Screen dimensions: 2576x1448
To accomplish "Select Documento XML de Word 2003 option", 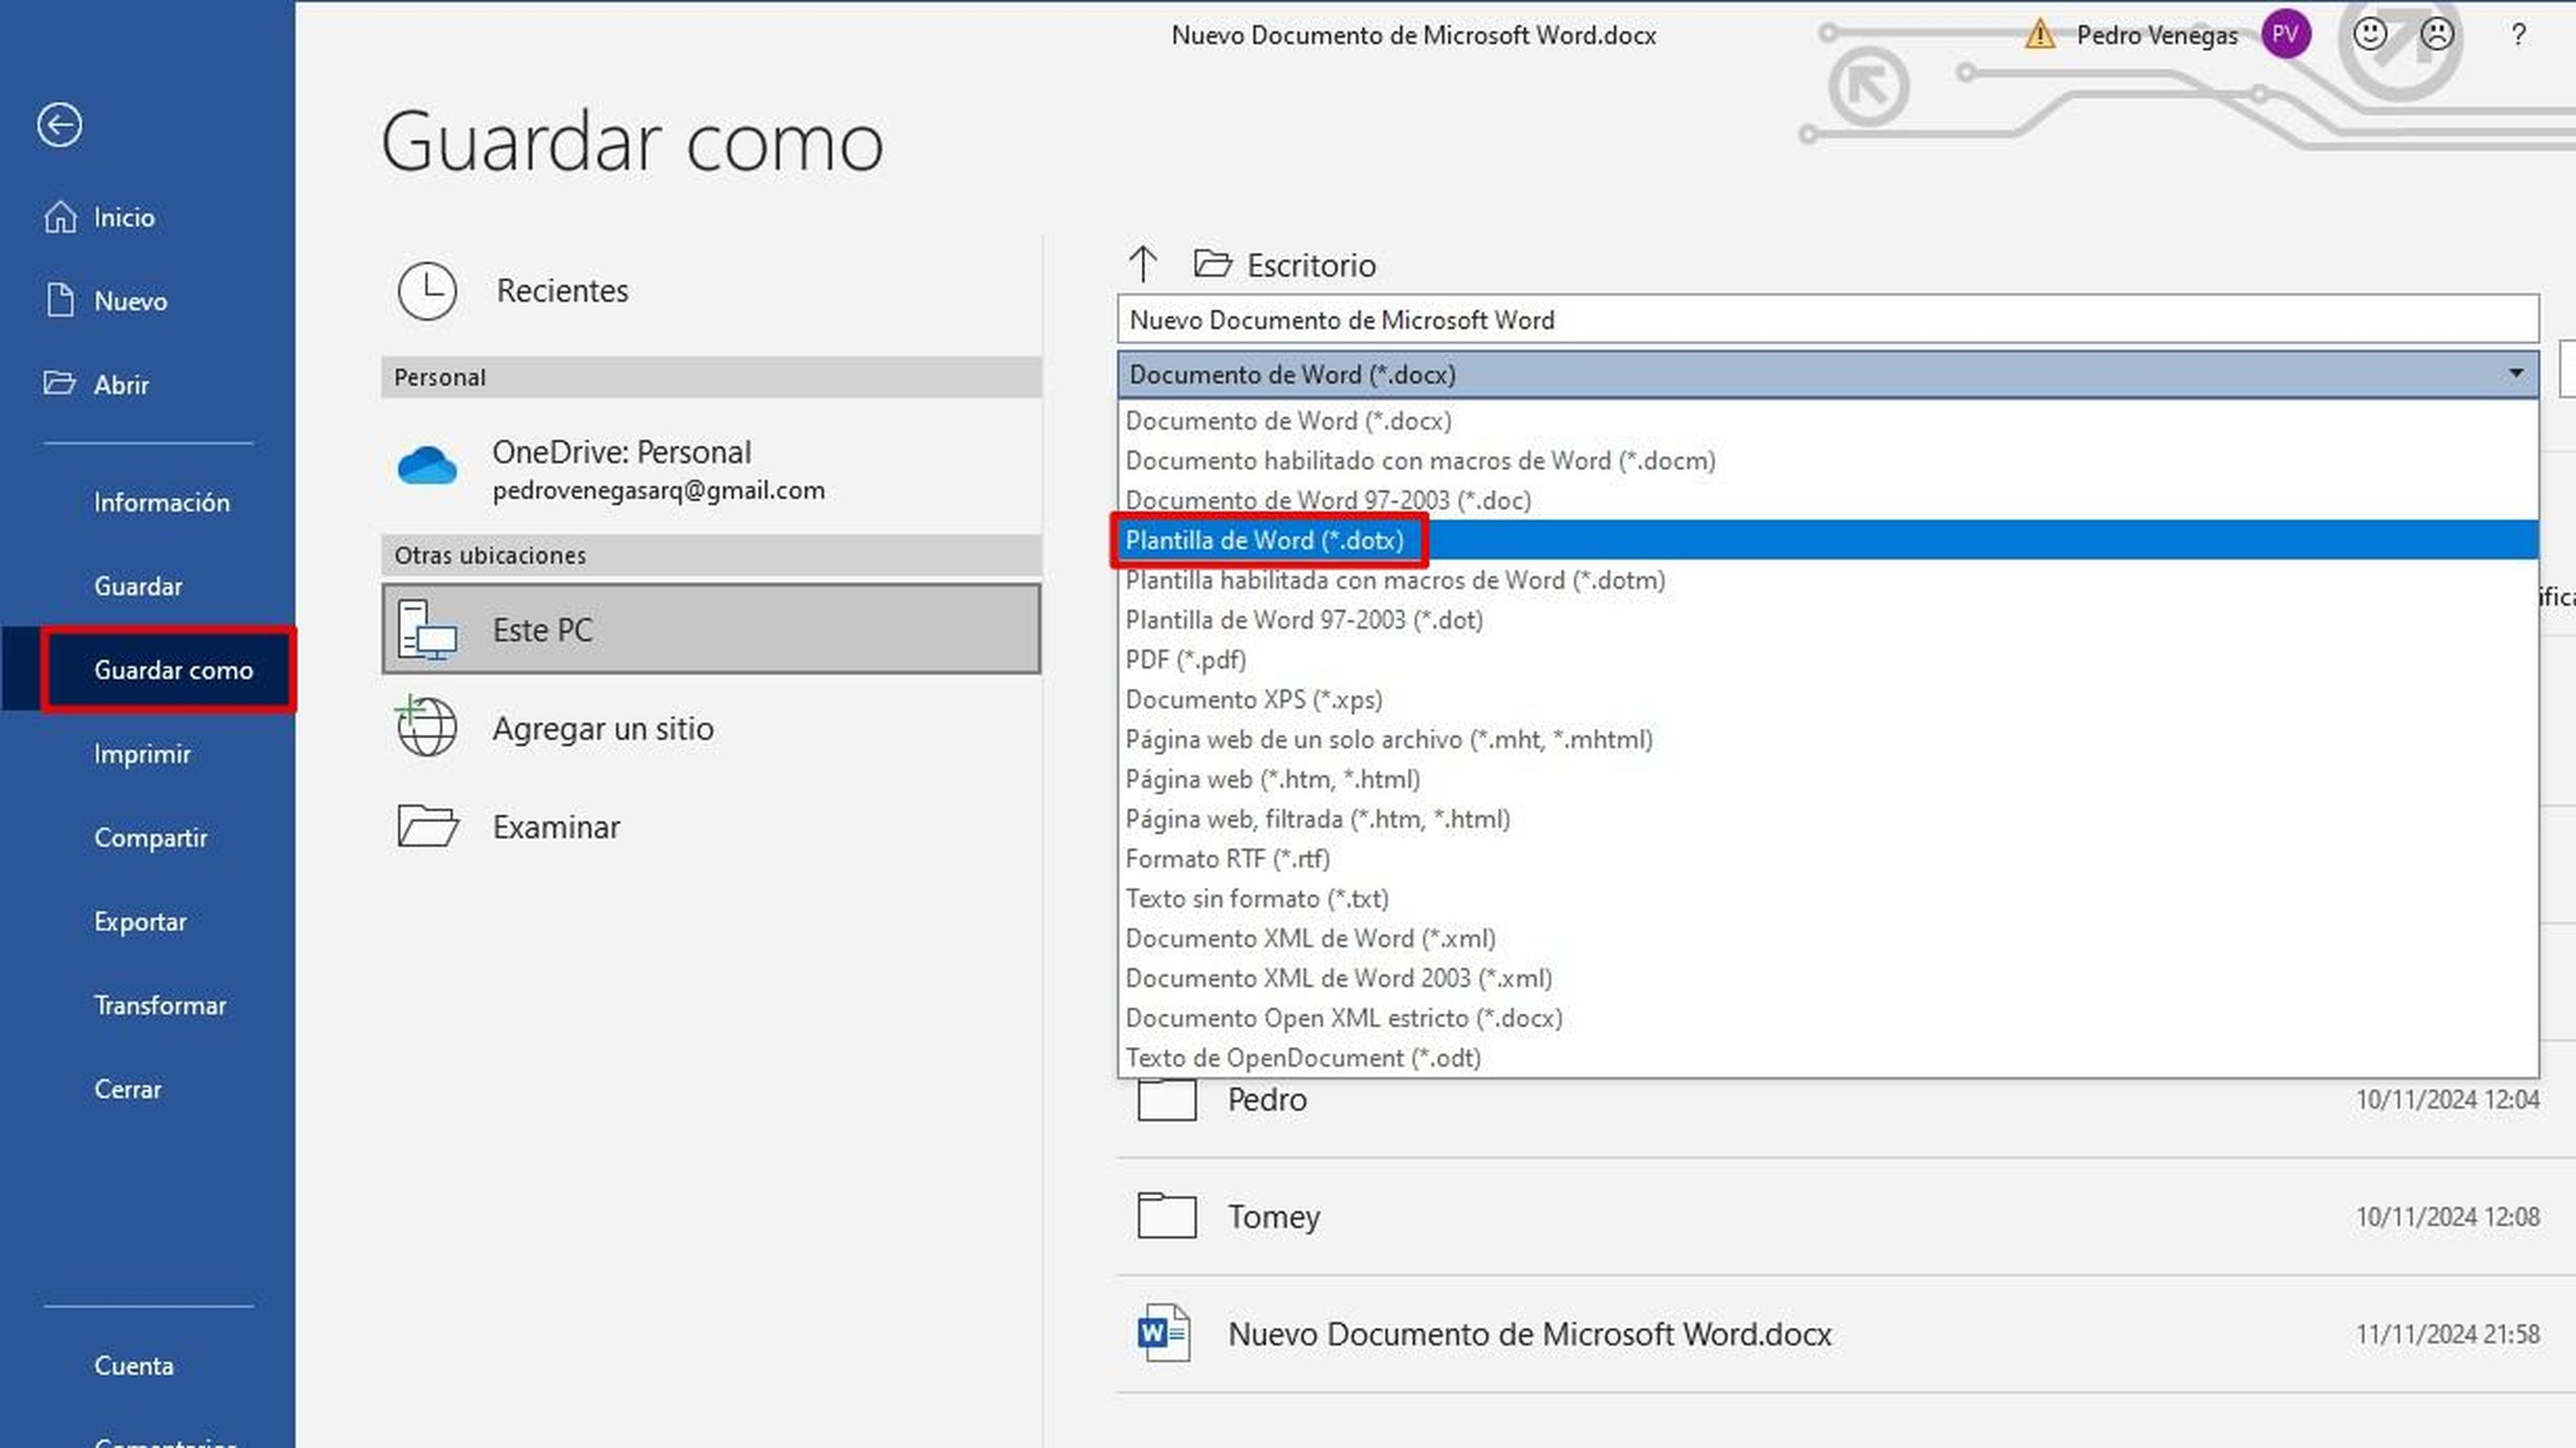I will click(x=1827, y=978).
